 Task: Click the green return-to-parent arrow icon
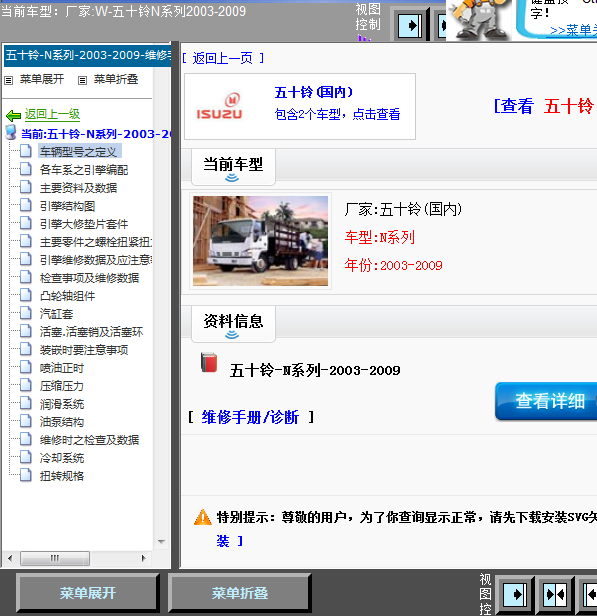coord(14,116)
